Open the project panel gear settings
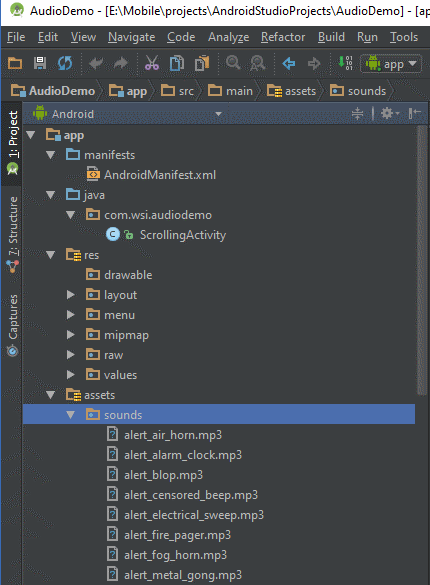Image resolution: width=430 pixels, height=585 pixels. [x=389, y=113]
